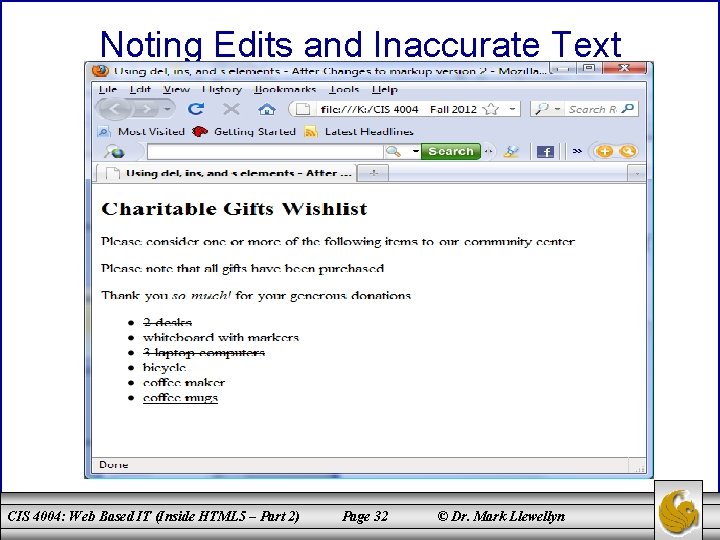Open the list all tabs dropdown
720x540 pixels.
tap(636, 174)
